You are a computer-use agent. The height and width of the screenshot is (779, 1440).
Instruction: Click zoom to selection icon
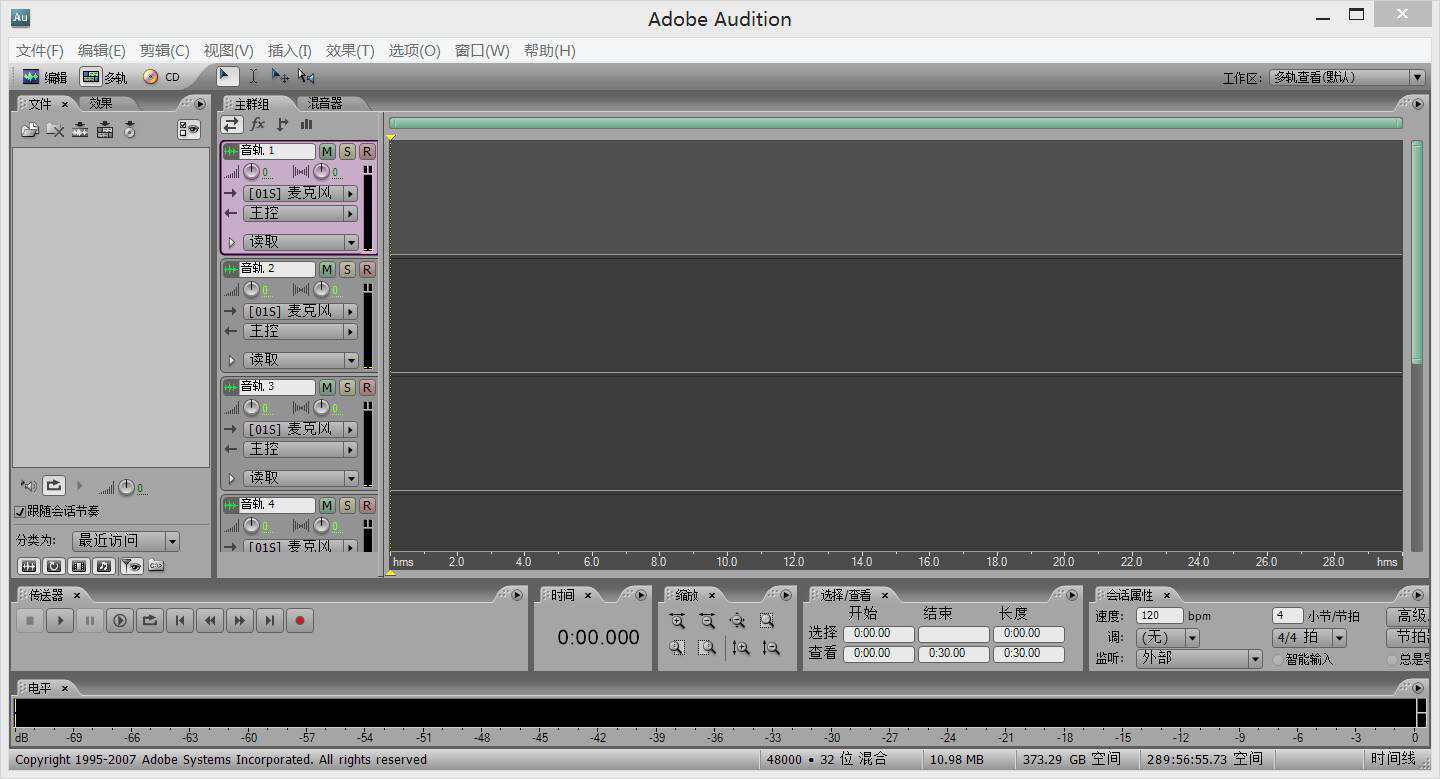(x=767, y=621)
